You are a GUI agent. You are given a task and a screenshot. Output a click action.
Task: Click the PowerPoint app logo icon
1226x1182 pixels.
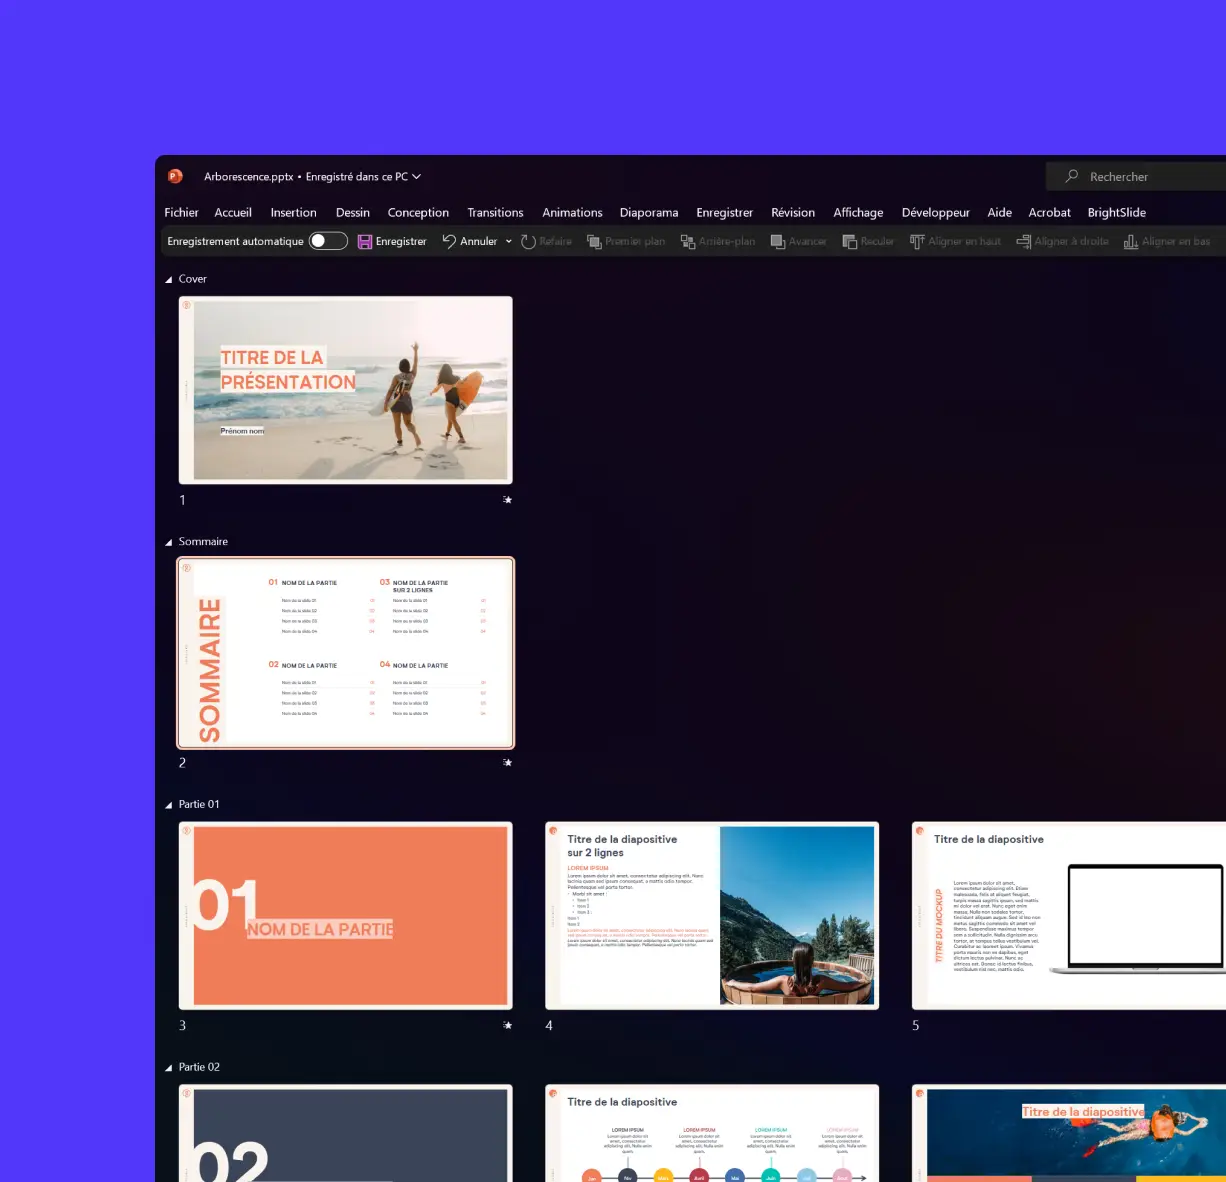pyautogui.click(x=175, y=176)
